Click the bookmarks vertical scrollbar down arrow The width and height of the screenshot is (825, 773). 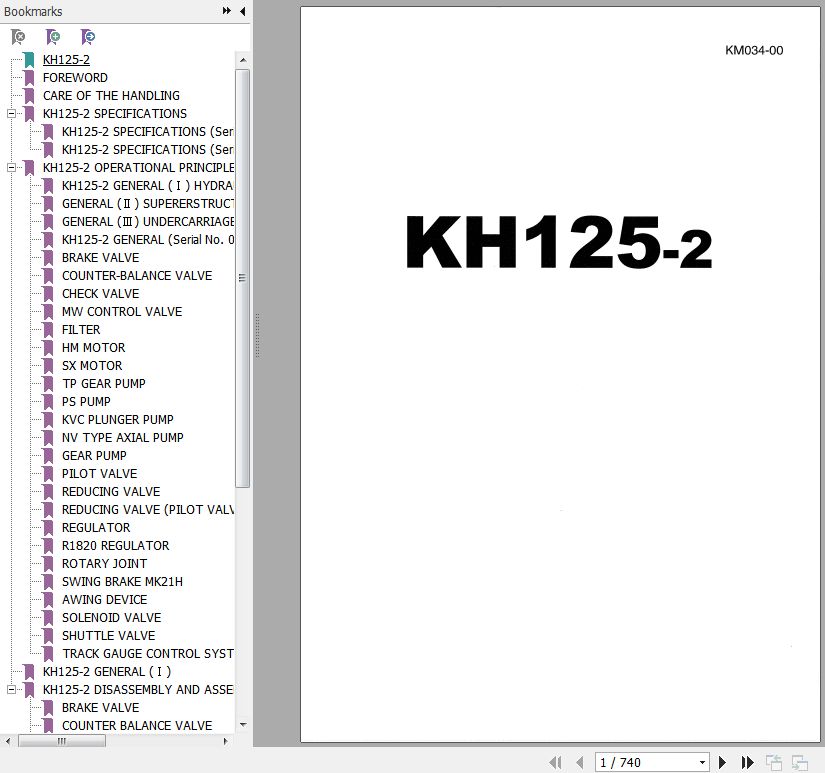243,725
